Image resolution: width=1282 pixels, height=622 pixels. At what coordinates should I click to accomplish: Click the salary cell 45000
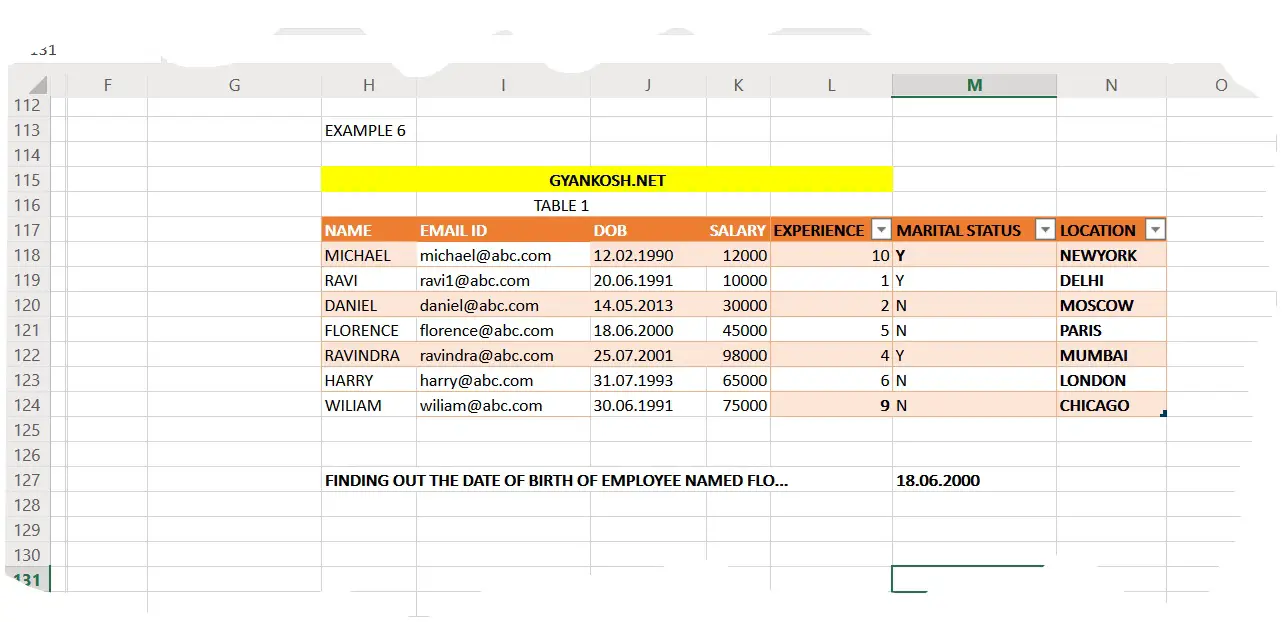point(738,330)
